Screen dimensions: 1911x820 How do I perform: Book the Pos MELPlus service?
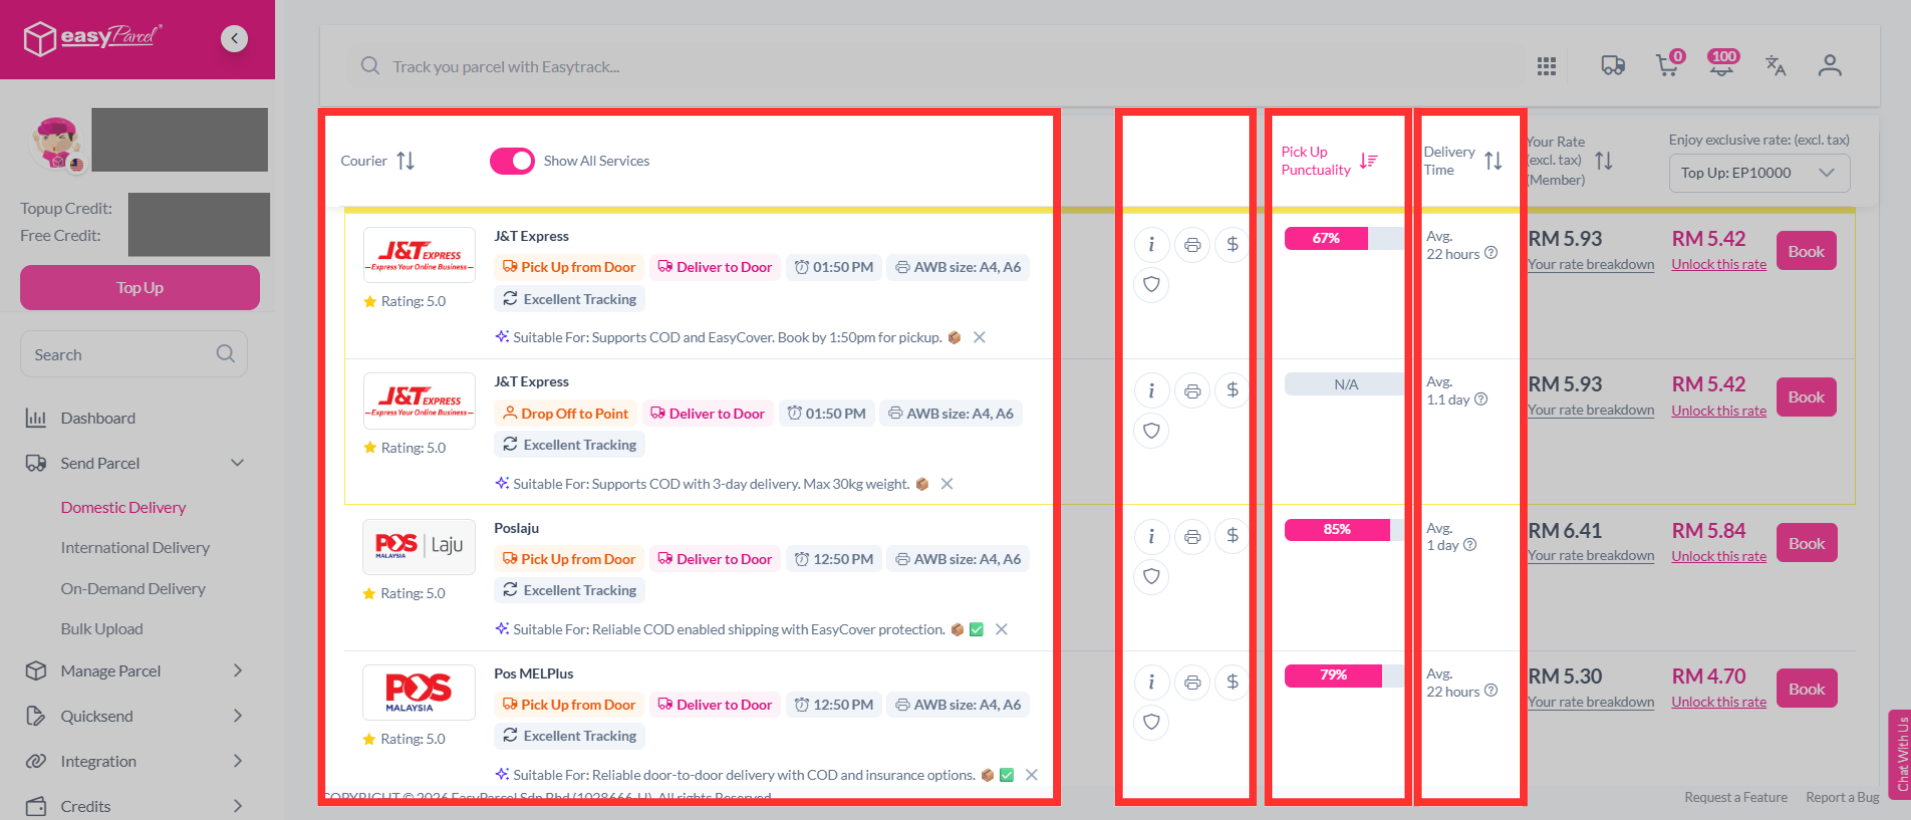tap(1806, 689)
